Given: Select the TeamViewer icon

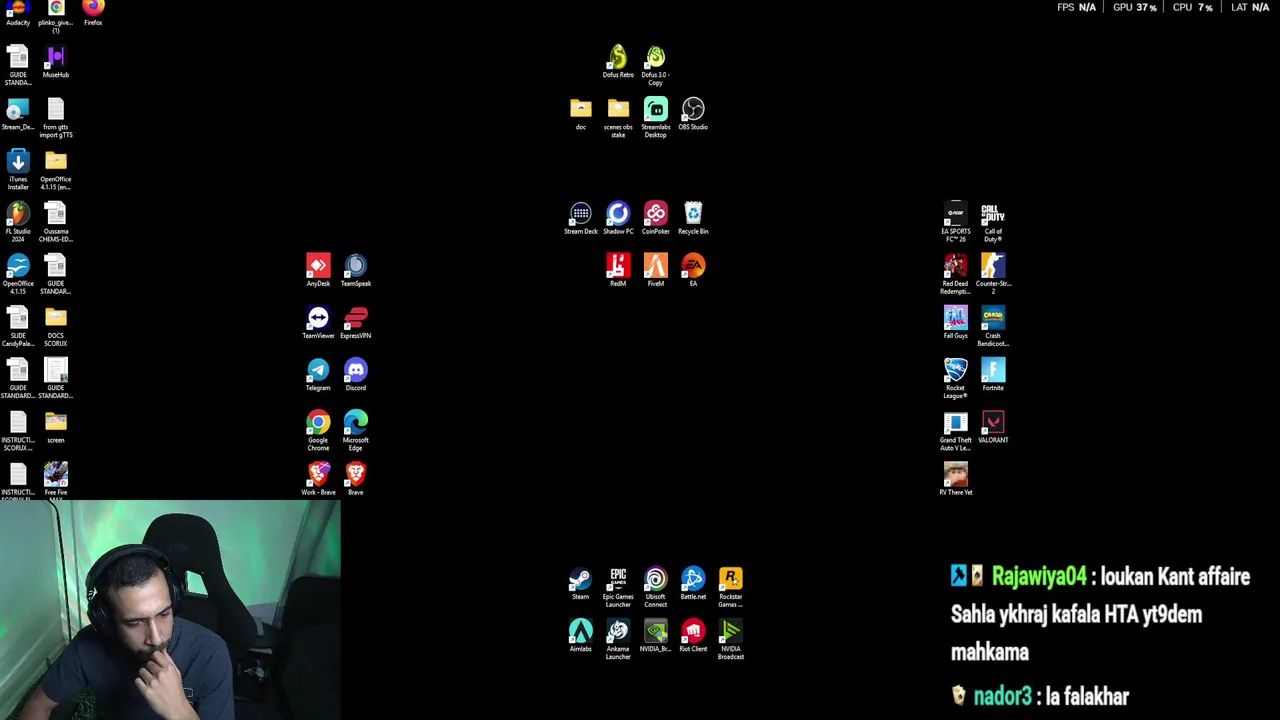Looking at the screenshot, I should coord(318,323).
